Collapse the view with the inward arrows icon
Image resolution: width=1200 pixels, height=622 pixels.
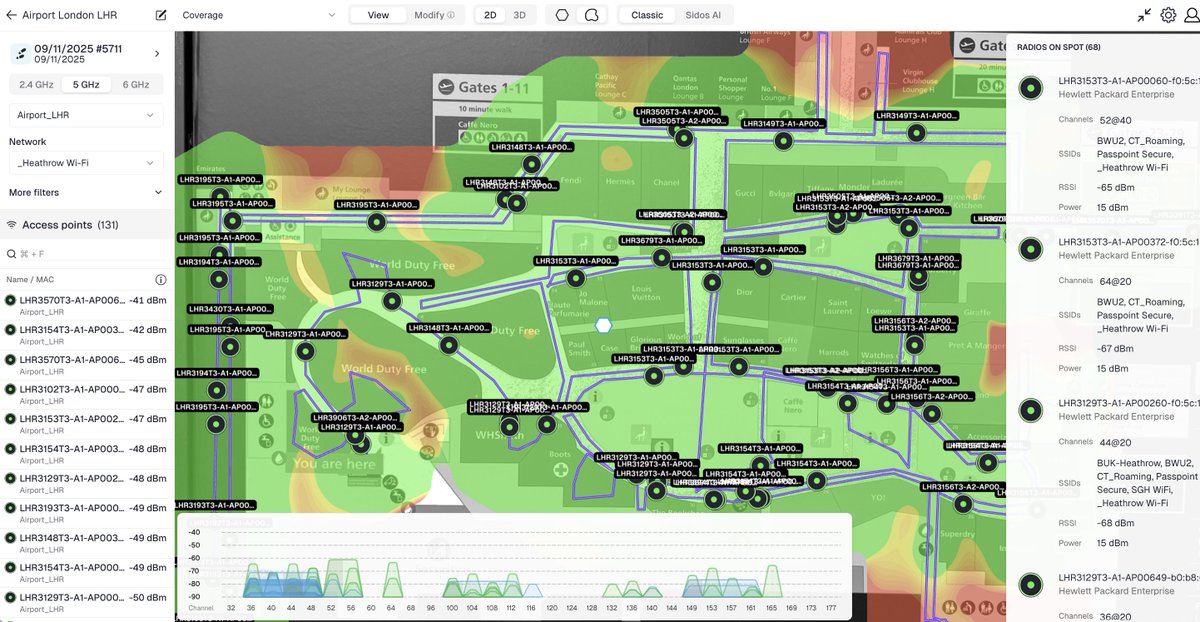1144,15
